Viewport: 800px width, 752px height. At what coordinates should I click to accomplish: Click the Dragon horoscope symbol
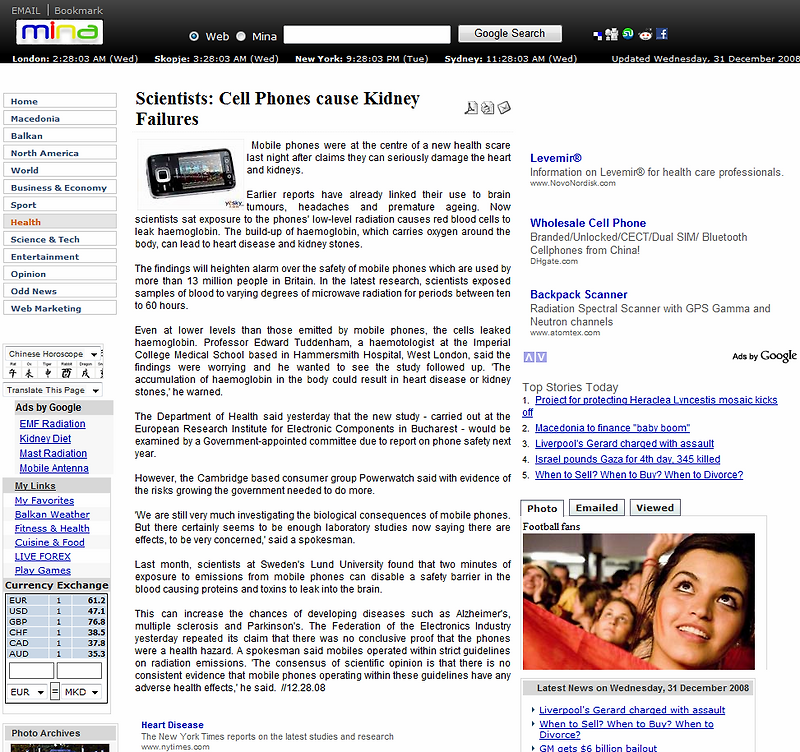click(x=86, y=372)
